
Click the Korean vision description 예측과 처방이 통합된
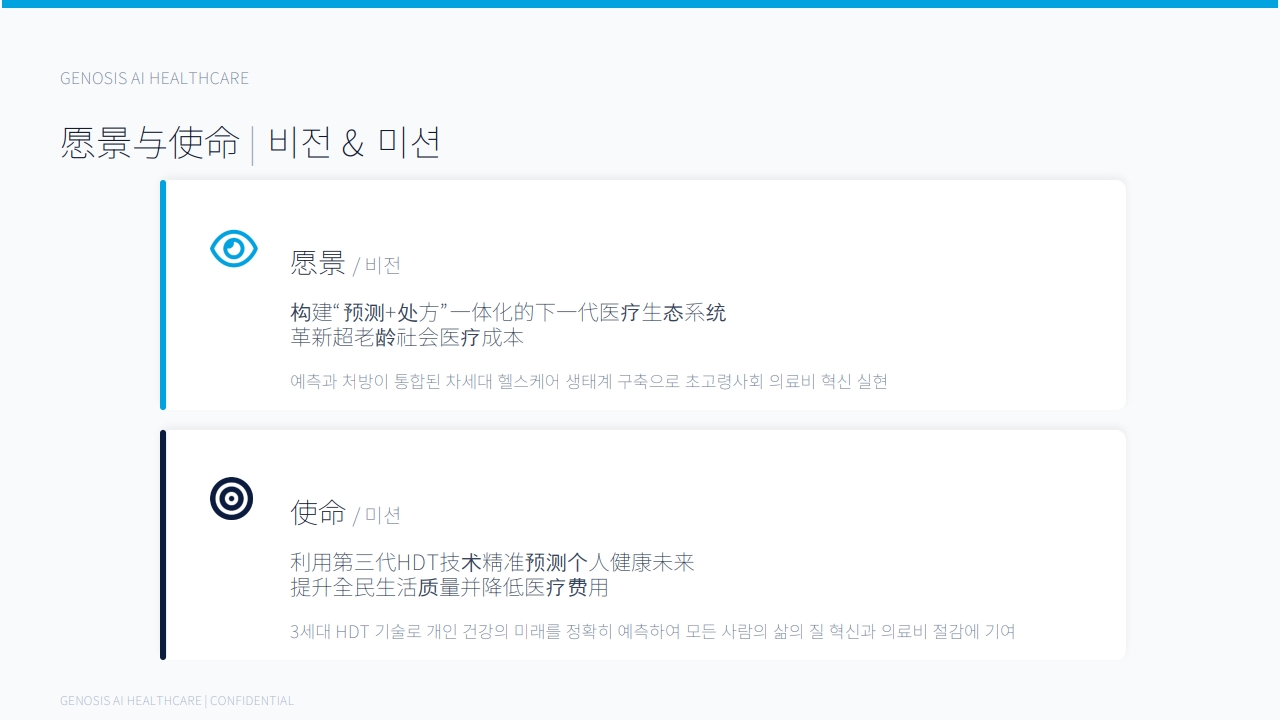tap(589, 381)
